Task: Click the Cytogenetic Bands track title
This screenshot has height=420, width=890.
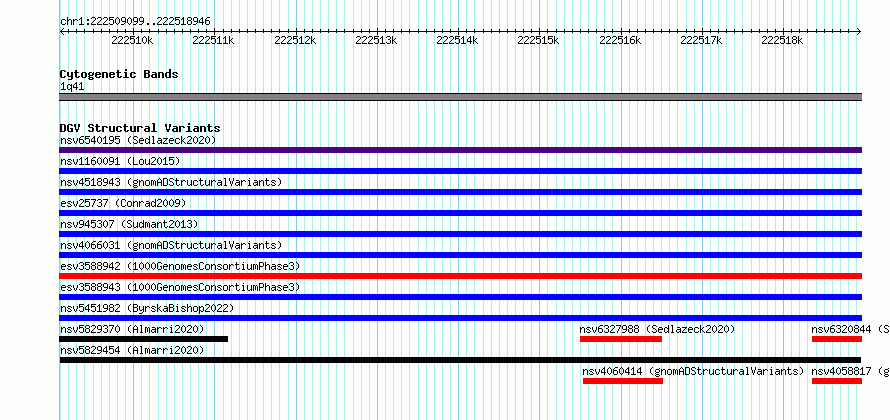Action: tap(119, 74)
